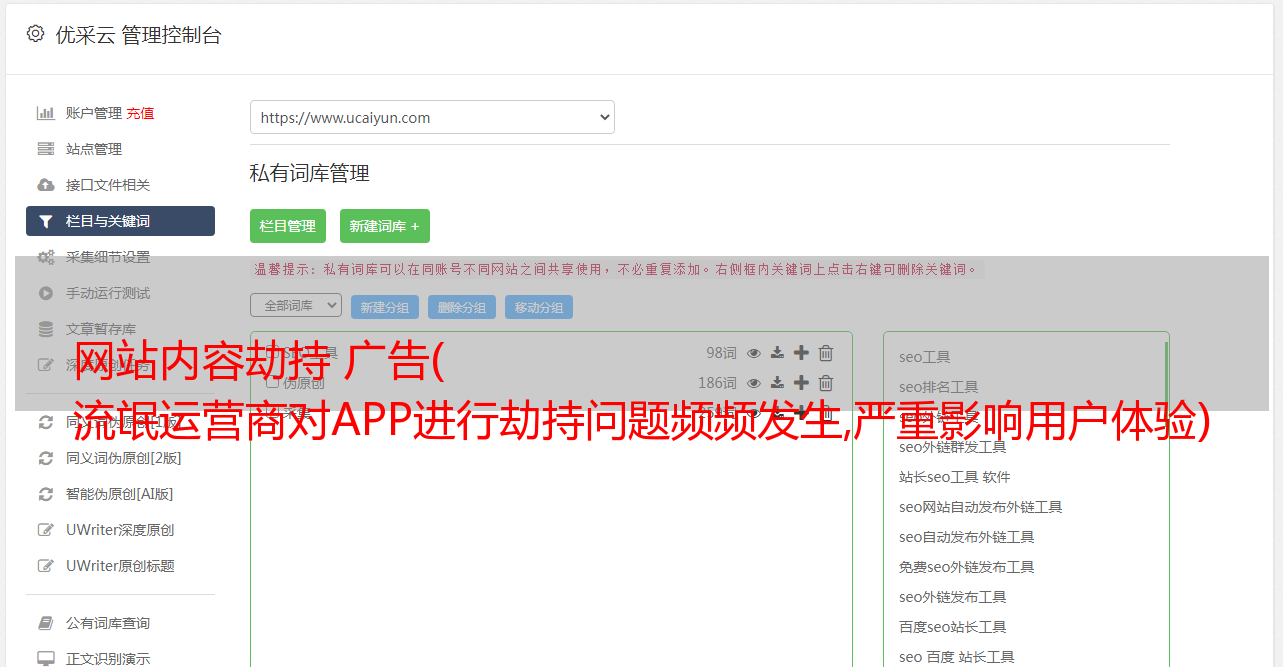Select keyword 'seo网站自动发布外链工具'
Screen dimensions: 1283x667
981,507
